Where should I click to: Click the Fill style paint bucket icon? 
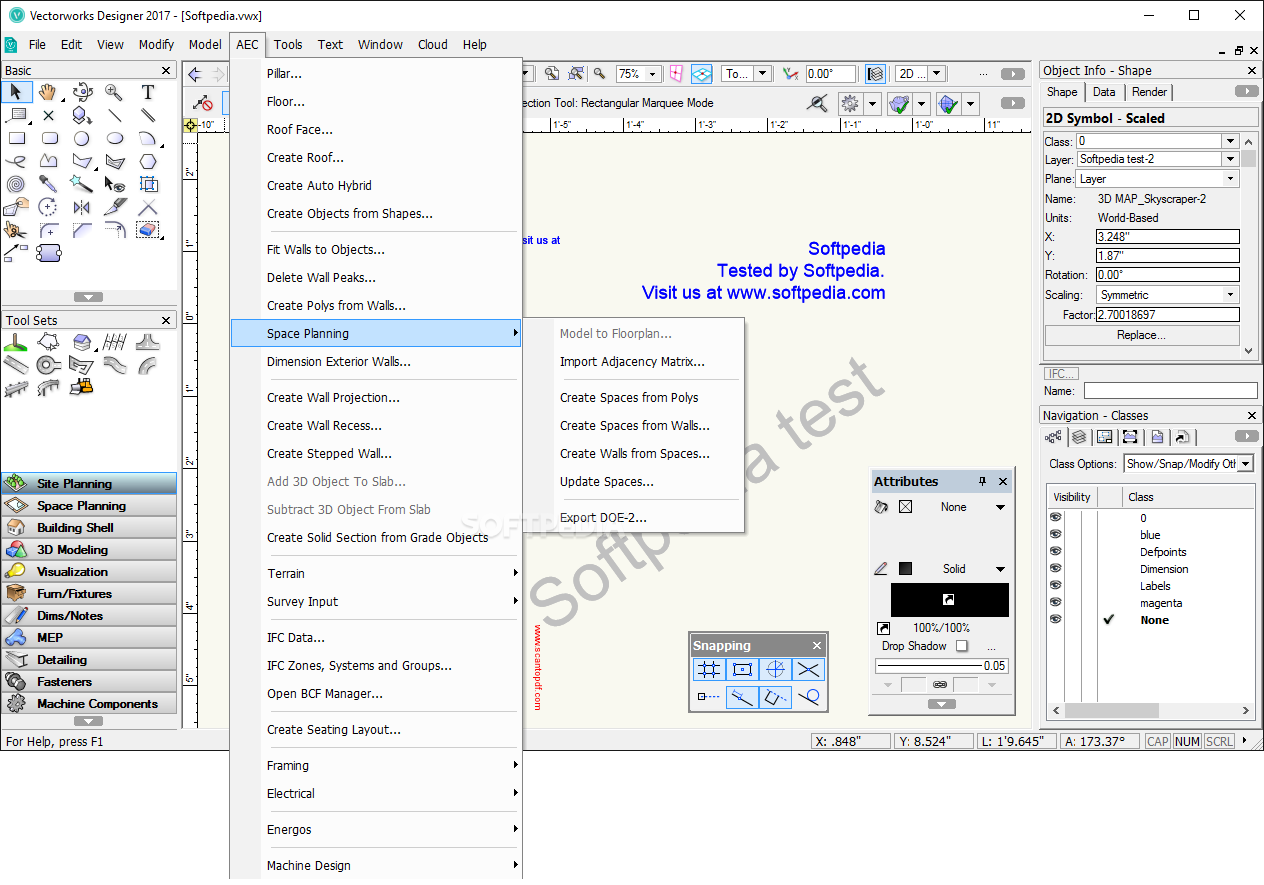881,507
